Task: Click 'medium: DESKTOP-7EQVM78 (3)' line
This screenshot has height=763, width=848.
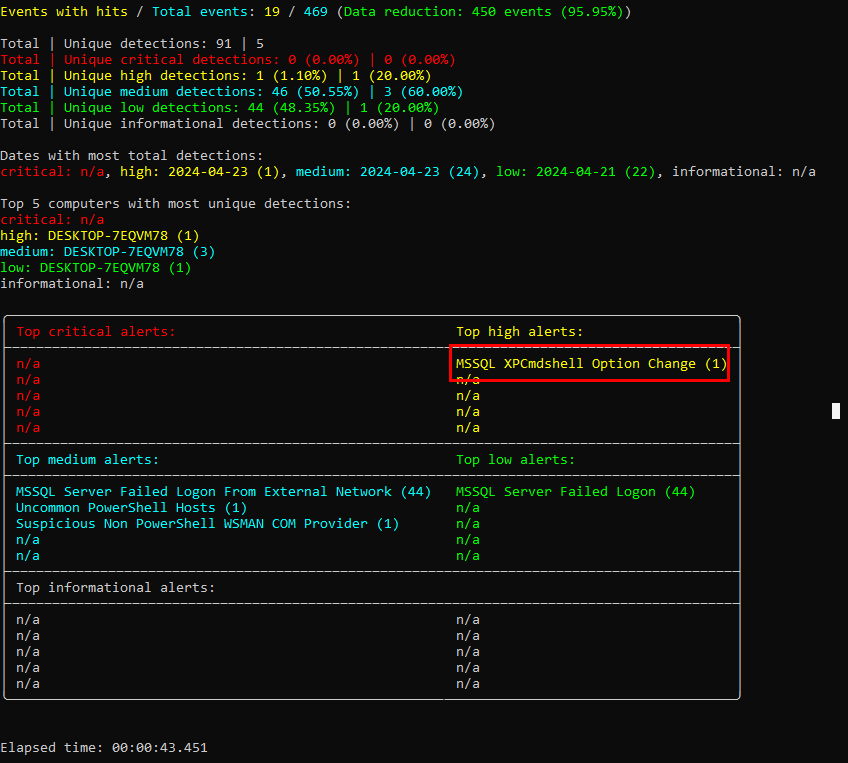Action: point(108,251)
